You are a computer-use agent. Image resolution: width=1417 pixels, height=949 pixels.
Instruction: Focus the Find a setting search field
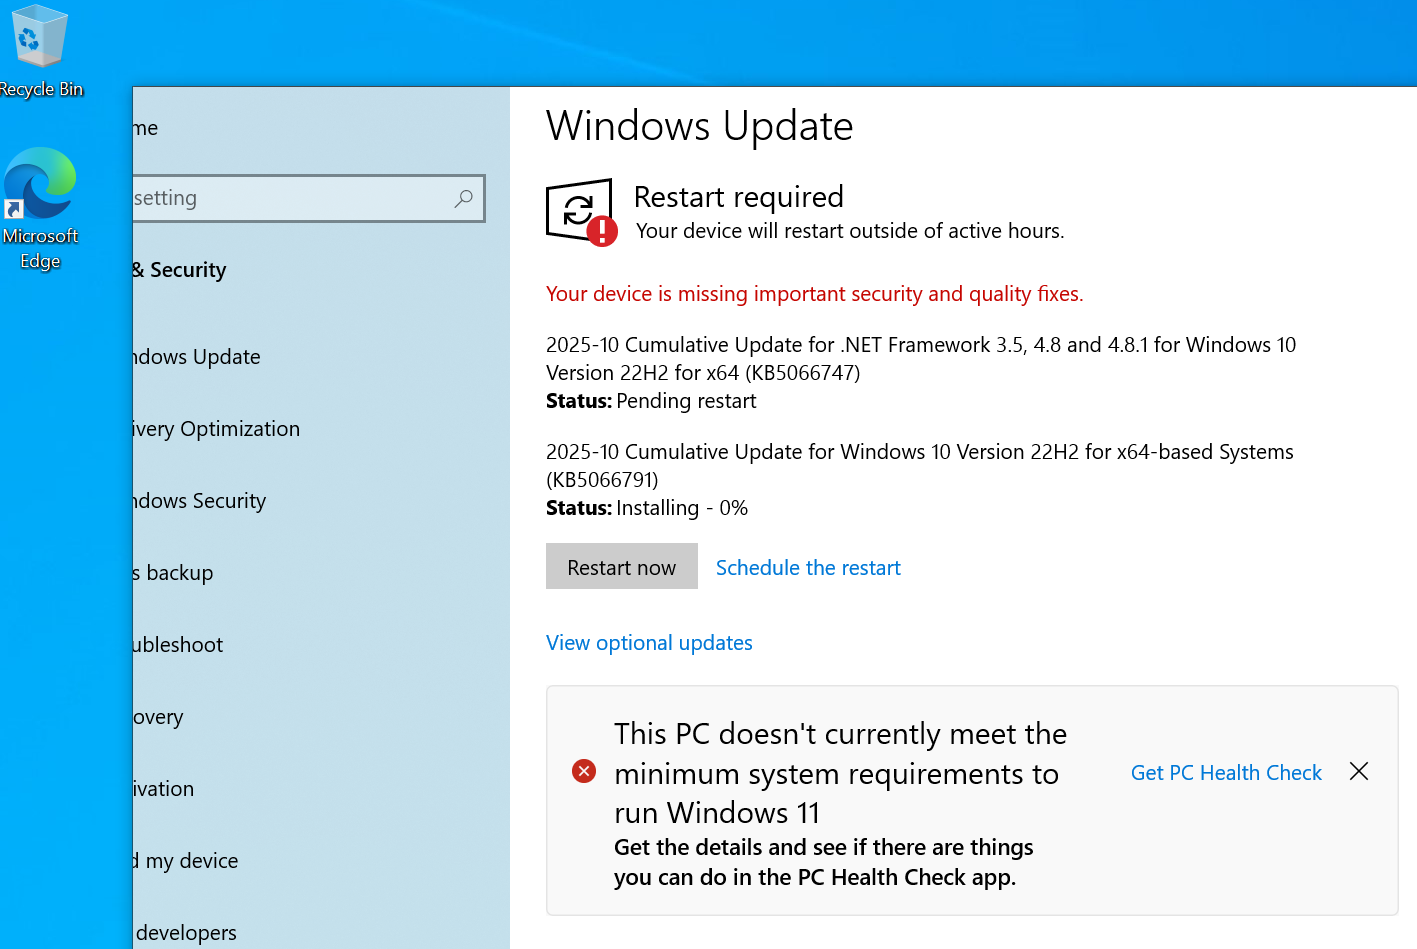coord(290,198)
